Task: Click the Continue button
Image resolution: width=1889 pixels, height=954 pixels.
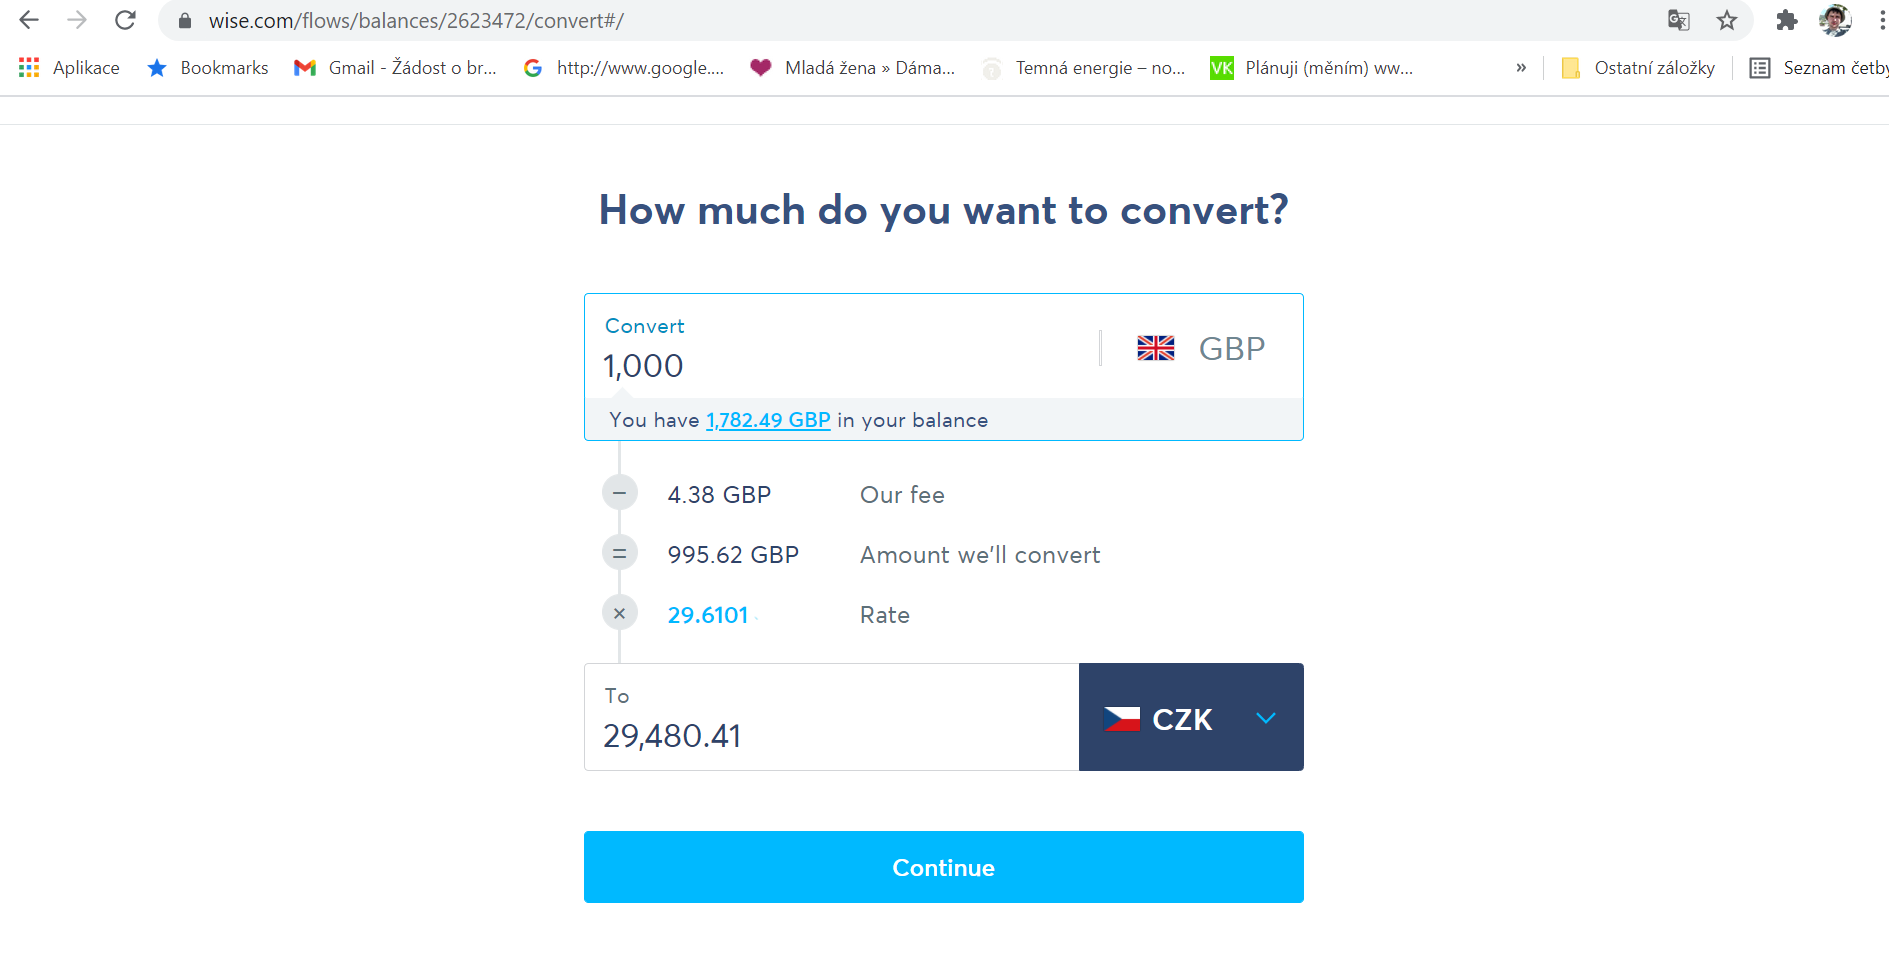Action: 944,867
